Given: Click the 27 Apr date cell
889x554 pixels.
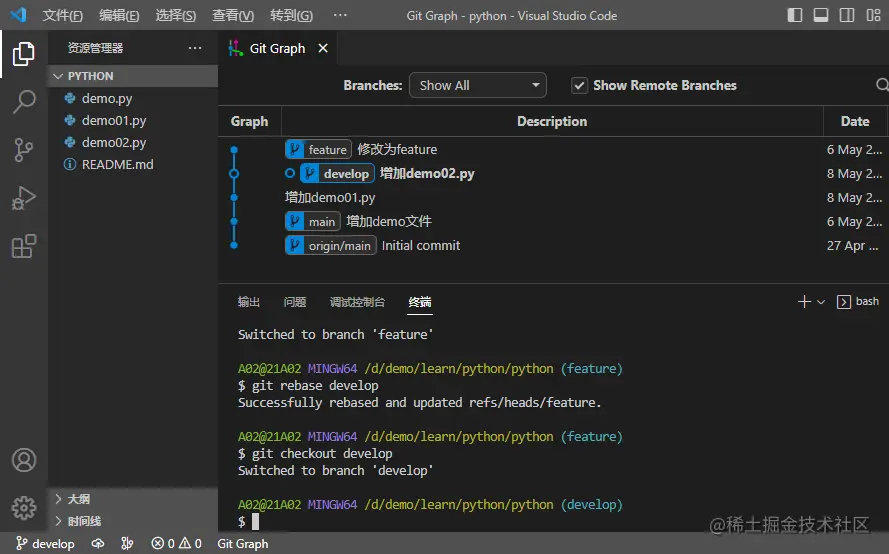Looking at the screenshot, I should pos(852,246).
